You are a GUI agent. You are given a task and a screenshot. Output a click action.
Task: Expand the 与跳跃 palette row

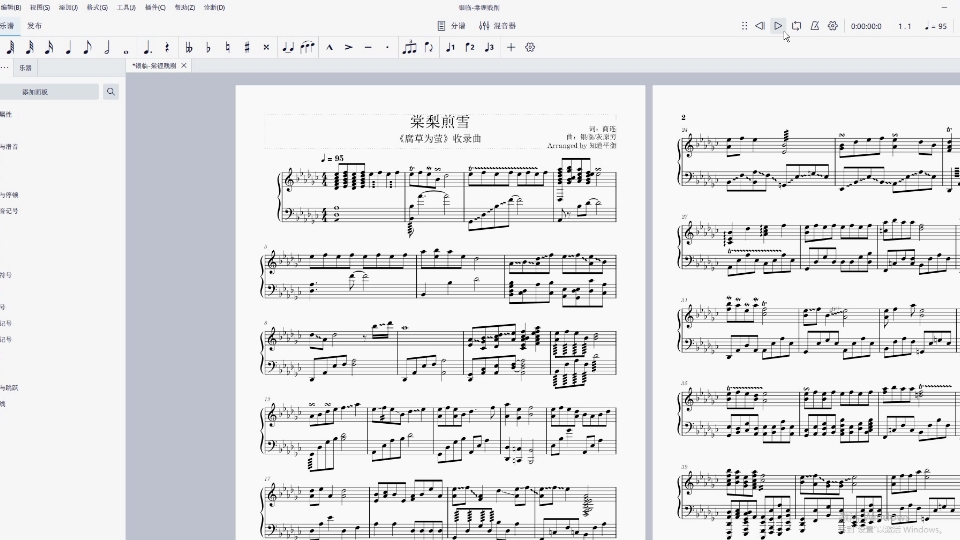(x=9, y=388)
